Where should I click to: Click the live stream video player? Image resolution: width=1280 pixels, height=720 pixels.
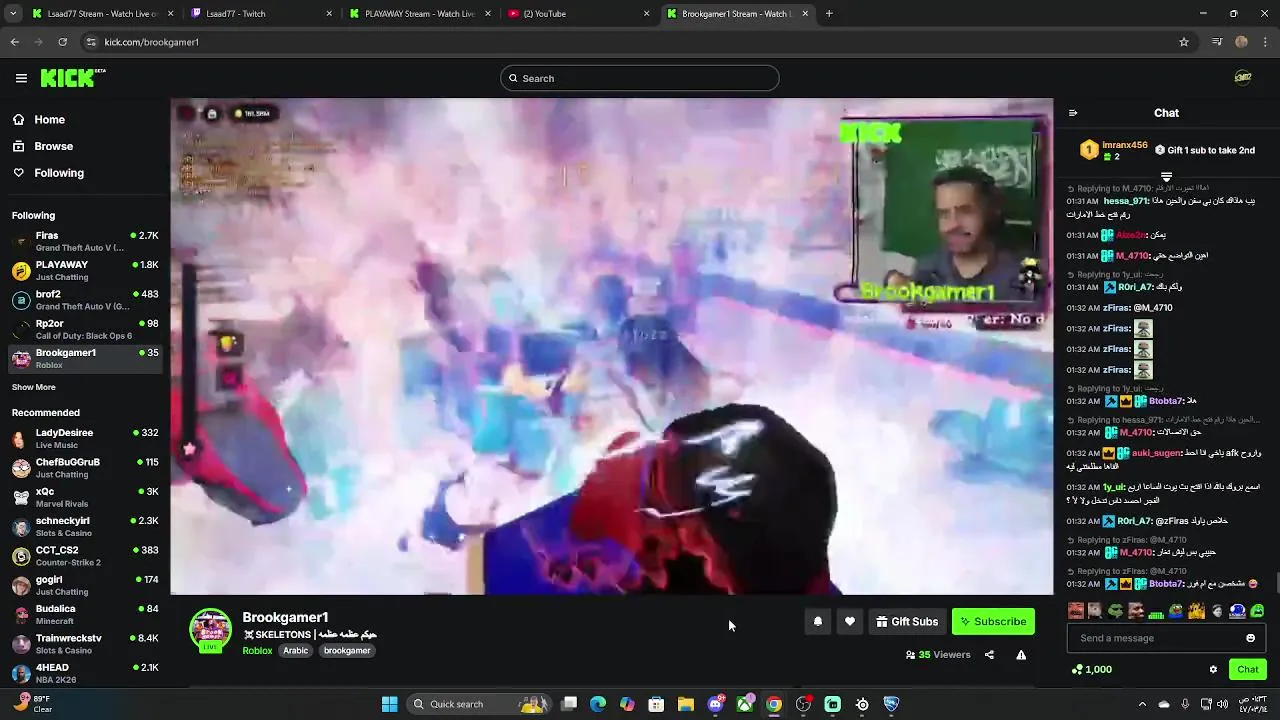click(611, 346)
